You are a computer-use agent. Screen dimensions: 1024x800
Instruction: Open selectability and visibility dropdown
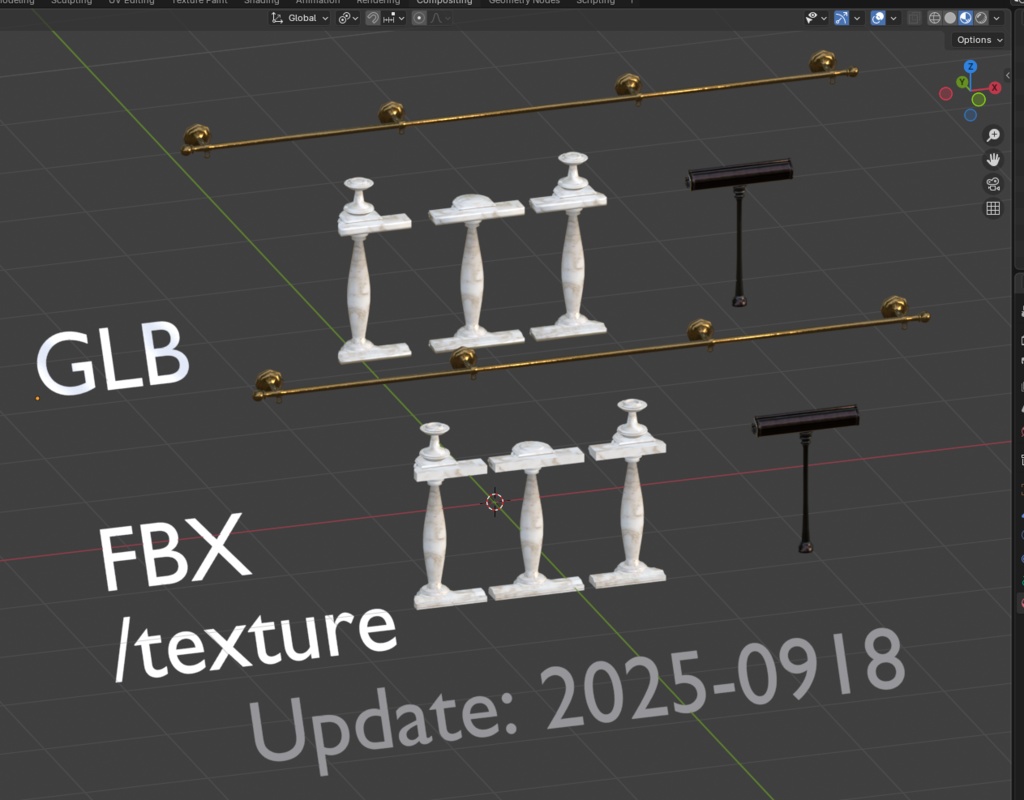(816, 18)
